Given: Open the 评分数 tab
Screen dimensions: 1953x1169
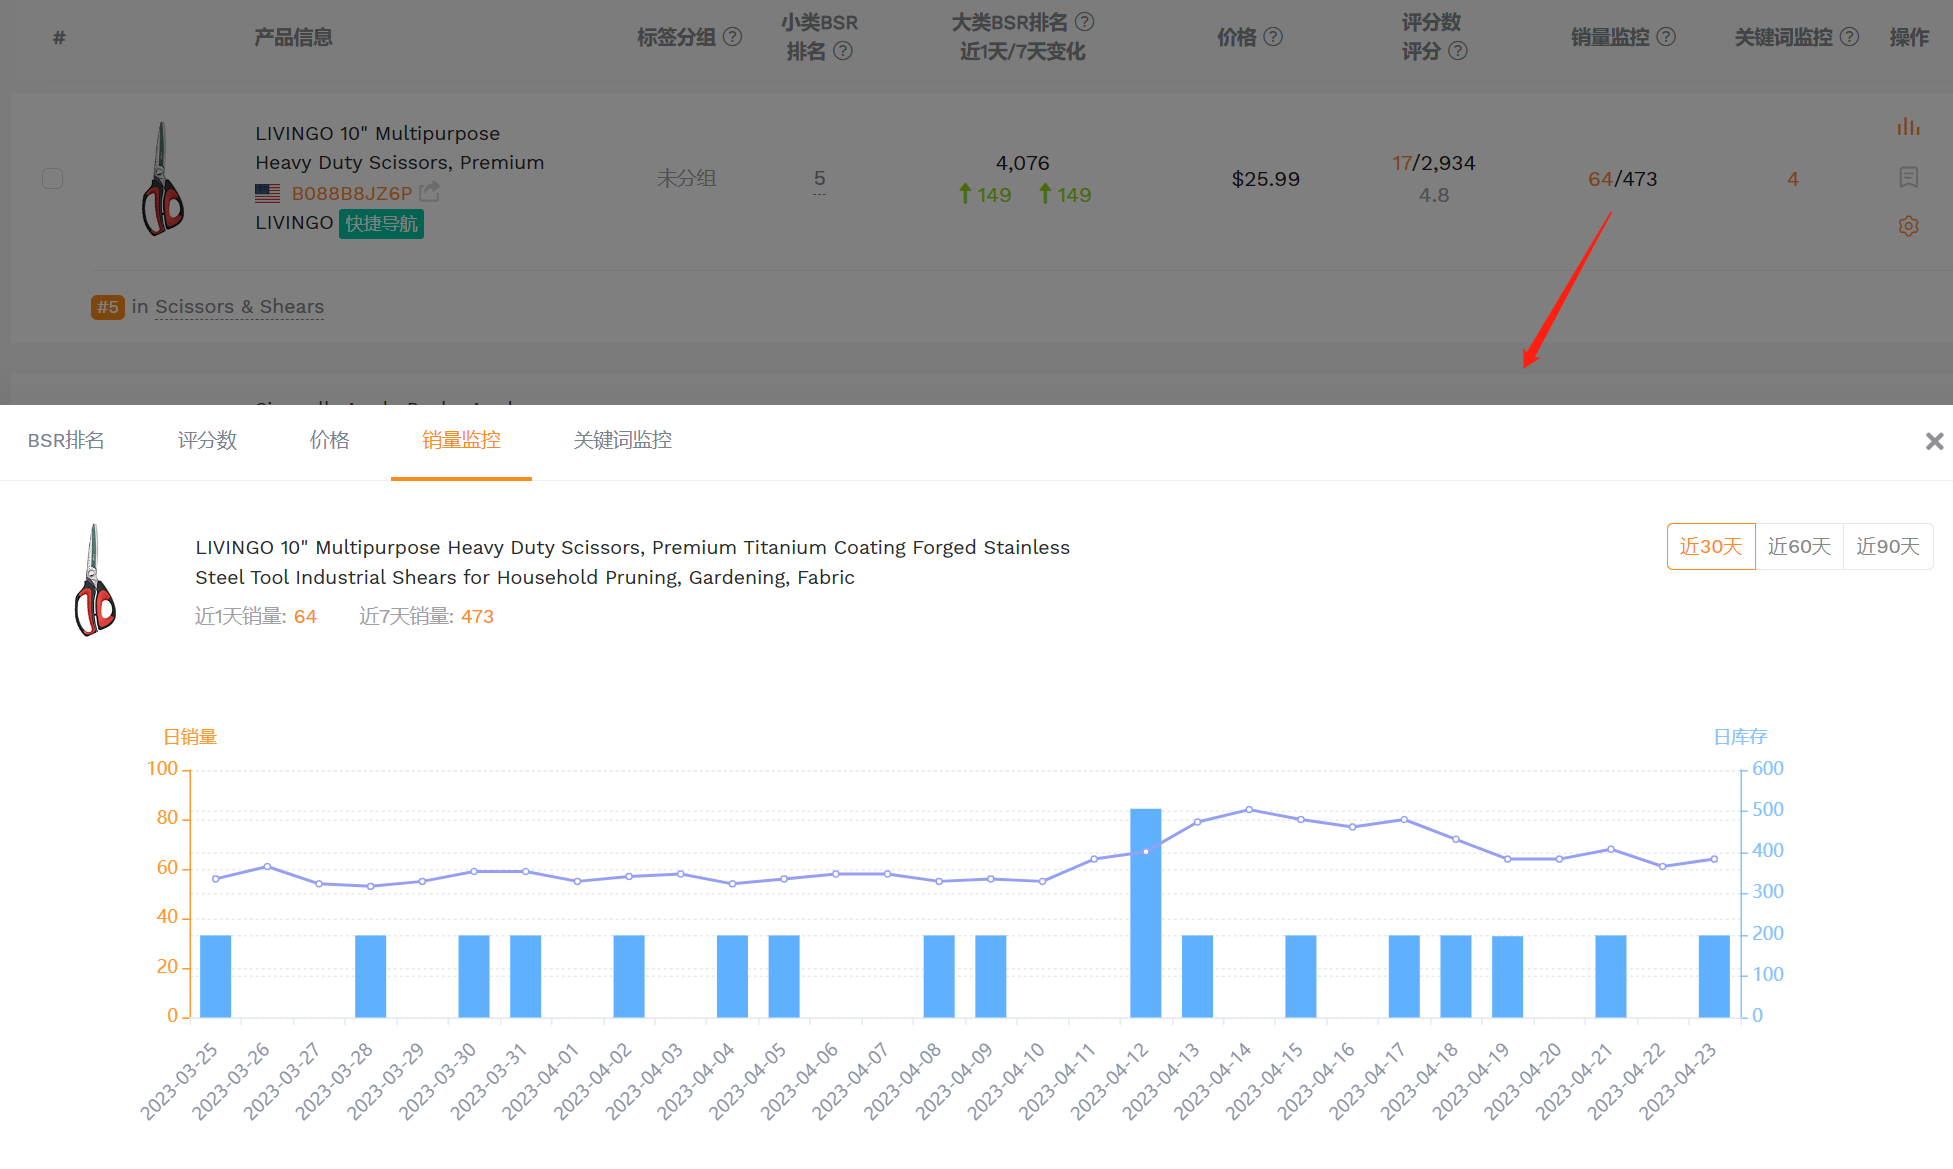Looking at the screenshot, I should [x=207, y=440].
